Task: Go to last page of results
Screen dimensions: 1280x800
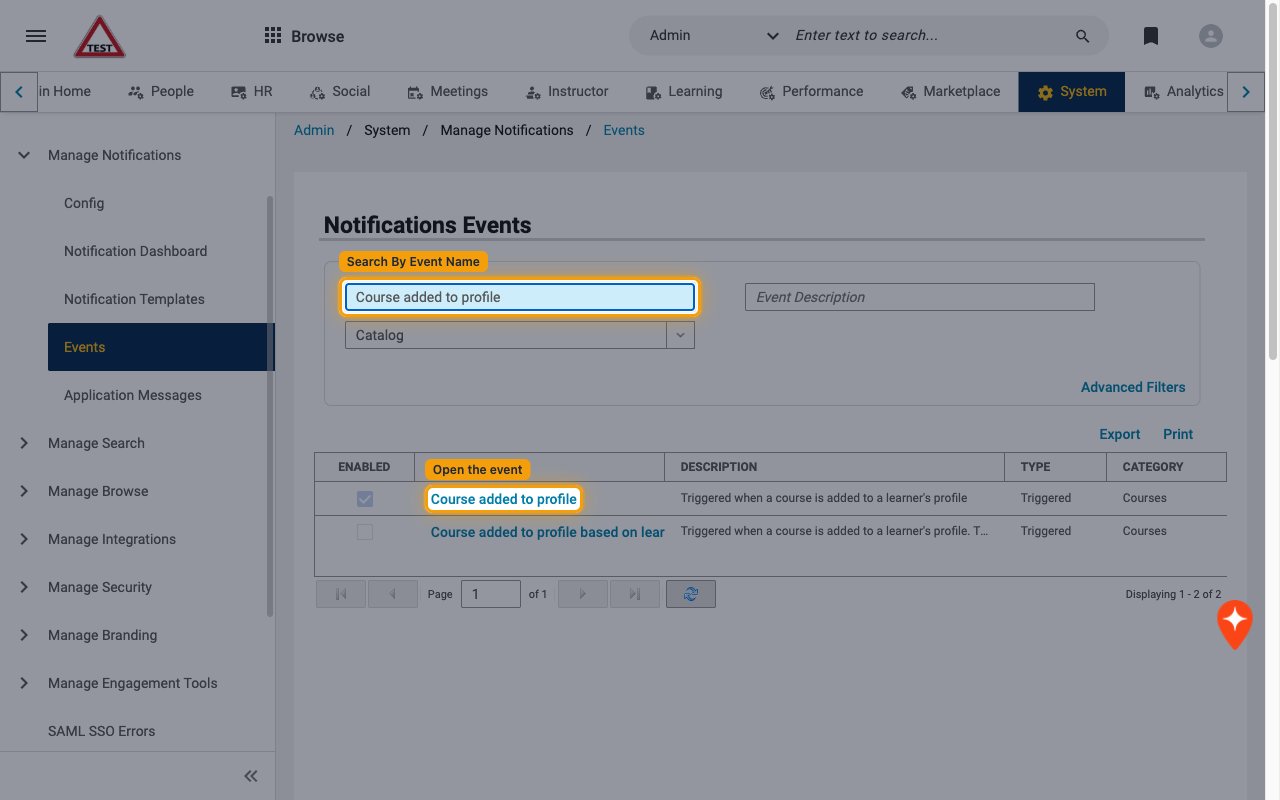Action: coord(635,594)
